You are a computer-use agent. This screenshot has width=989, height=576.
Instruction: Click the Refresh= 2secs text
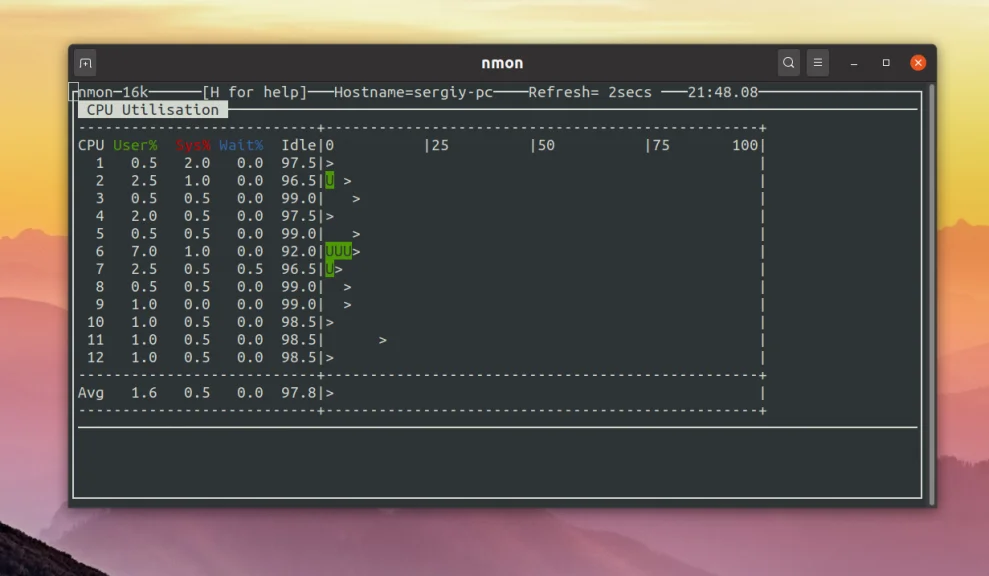(590, 92)
